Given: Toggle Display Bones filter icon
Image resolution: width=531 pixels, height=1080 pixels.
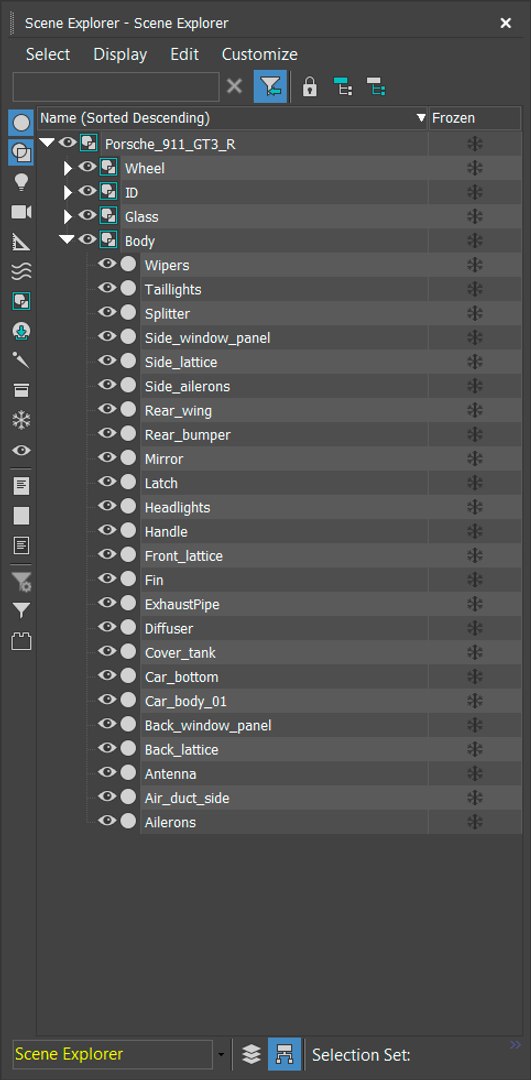Looking at the screenshot, I should (x=21, y=360).
